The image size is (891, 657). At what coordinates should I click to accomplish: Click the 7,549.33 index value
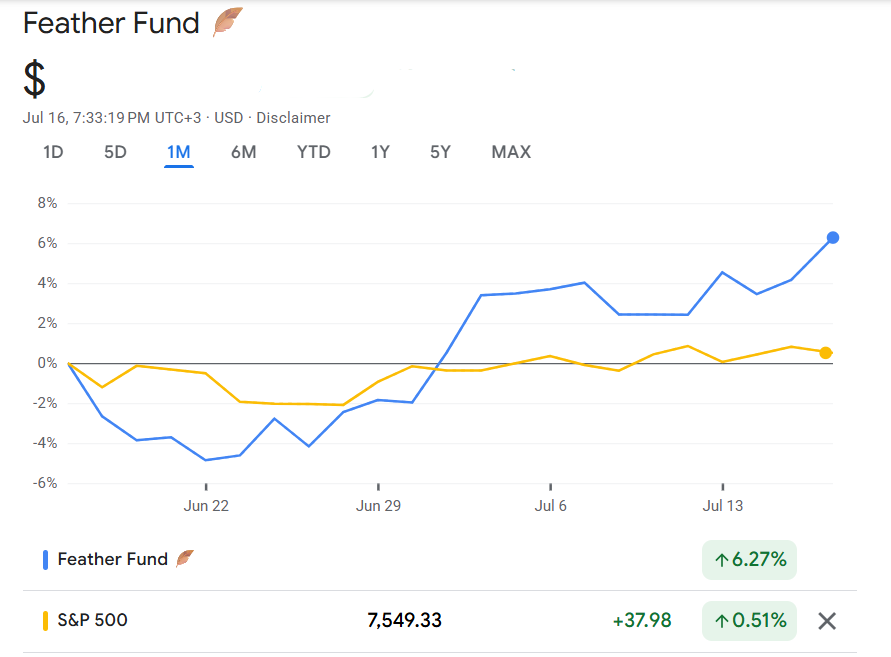[404, 621]
